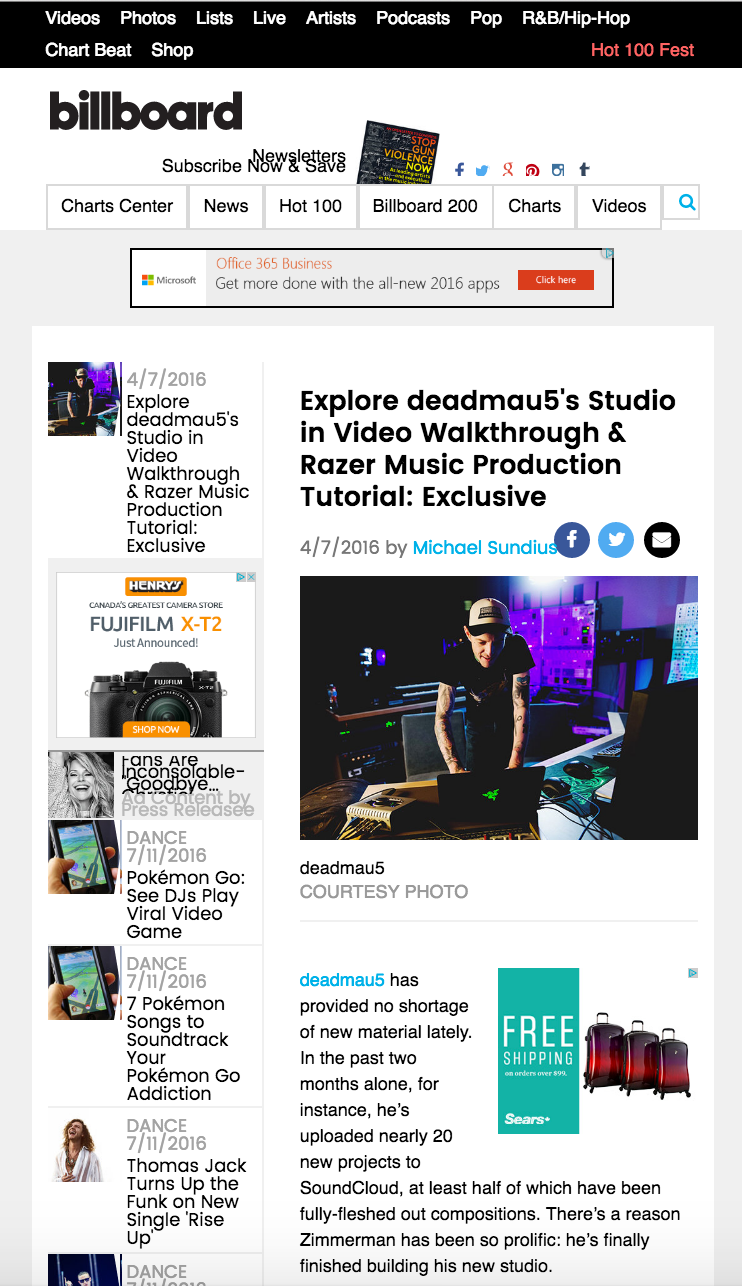
Task: Open 'Pokémon Go: See DJs Play' article
Action: (x=186, y=904)
